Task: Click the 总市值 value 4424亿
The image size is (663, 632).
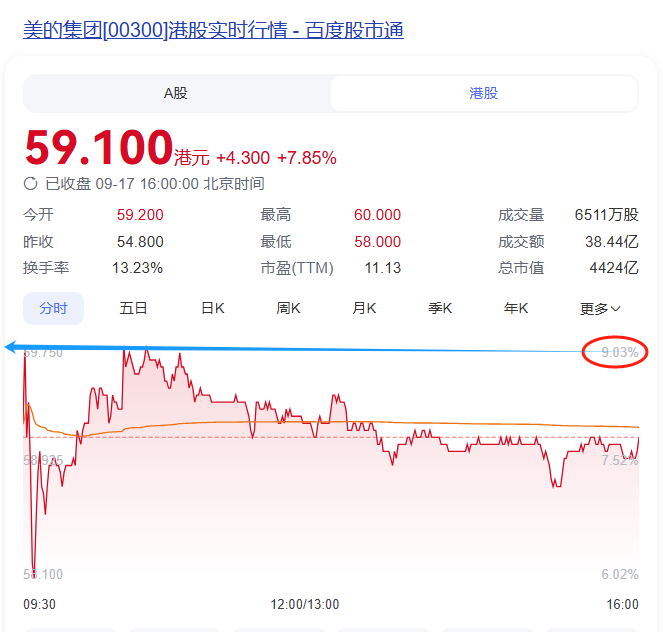Action: point(614,268)
